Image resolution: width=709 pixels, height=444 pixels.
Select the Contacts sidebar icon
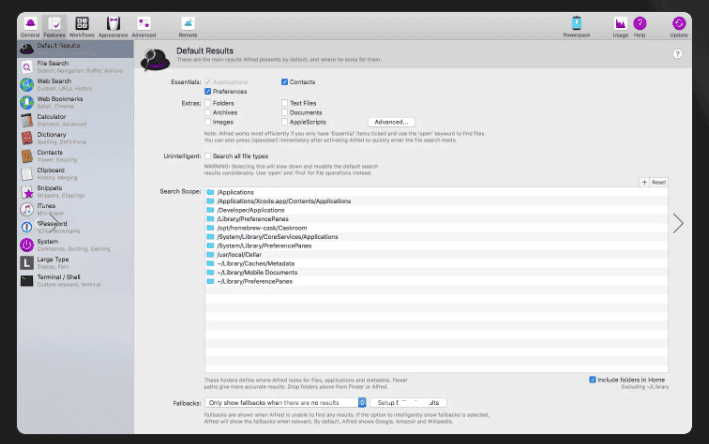27,156
